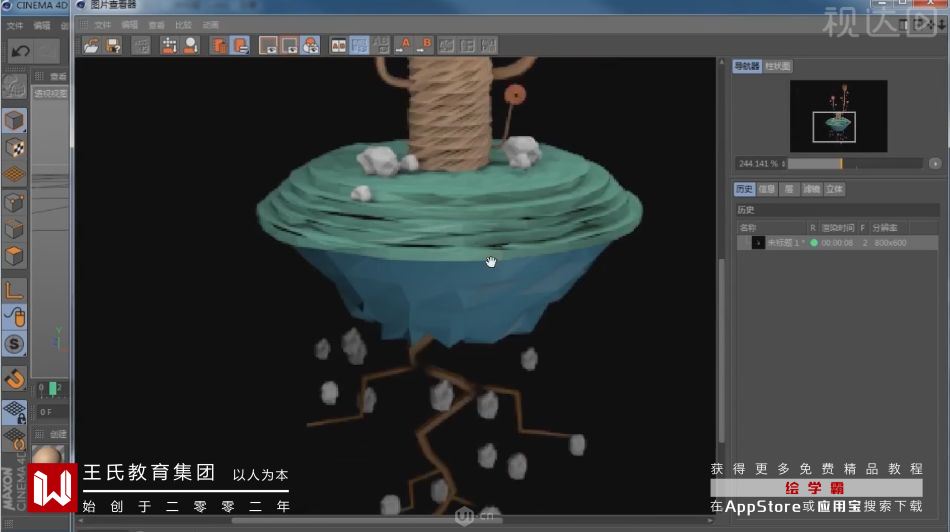This screenshot has height=532, width=950.
Task: Click the 0 F frame field
Action: click(51, 412)
